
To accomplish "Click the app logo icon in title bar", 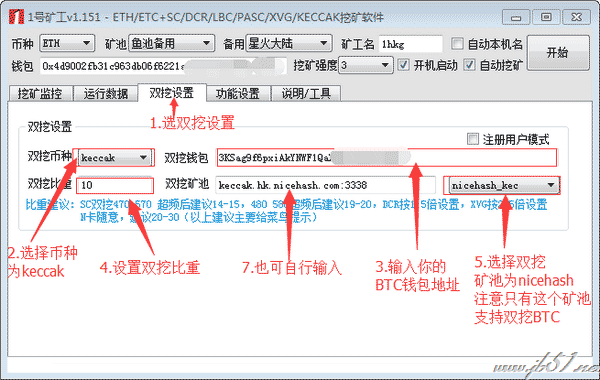I will (16, 17).
